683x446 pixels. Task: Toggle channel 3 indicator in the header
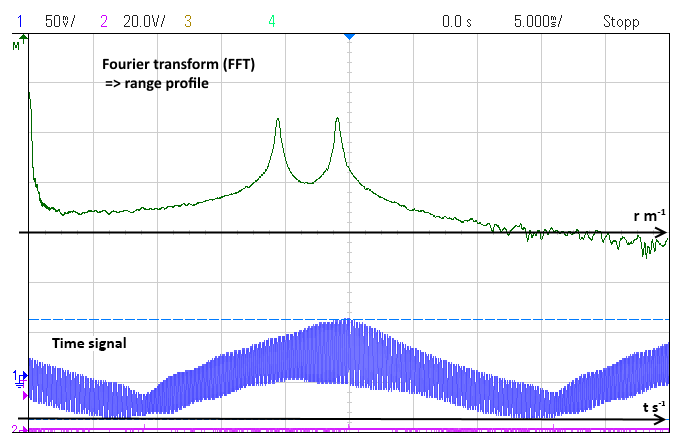pyautogui.click(x=187, y=20)
